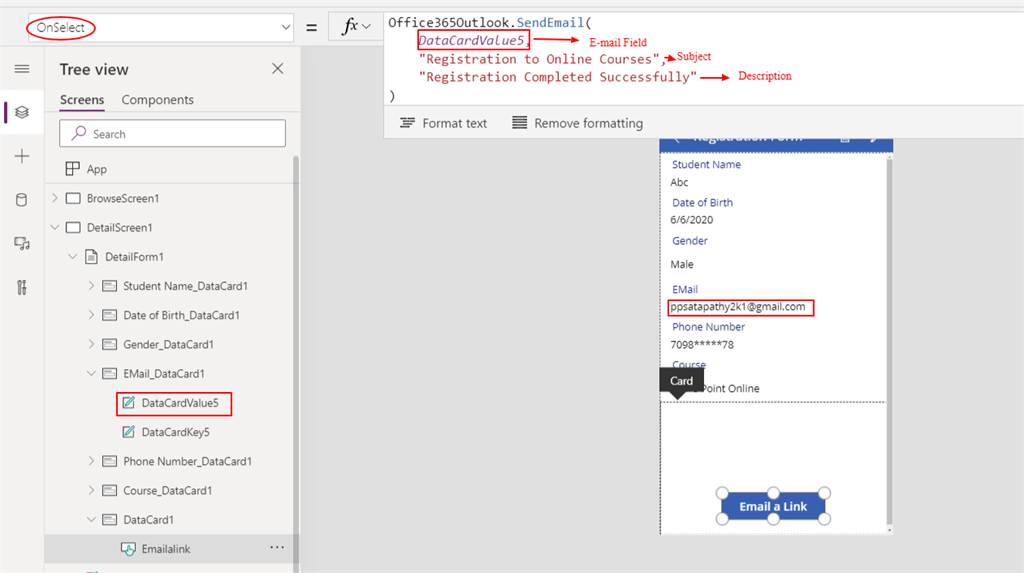The image size is (1024, 573).
Task: Click the Student Name_DataCard1 card icon
Action: (x=110, y=286)
